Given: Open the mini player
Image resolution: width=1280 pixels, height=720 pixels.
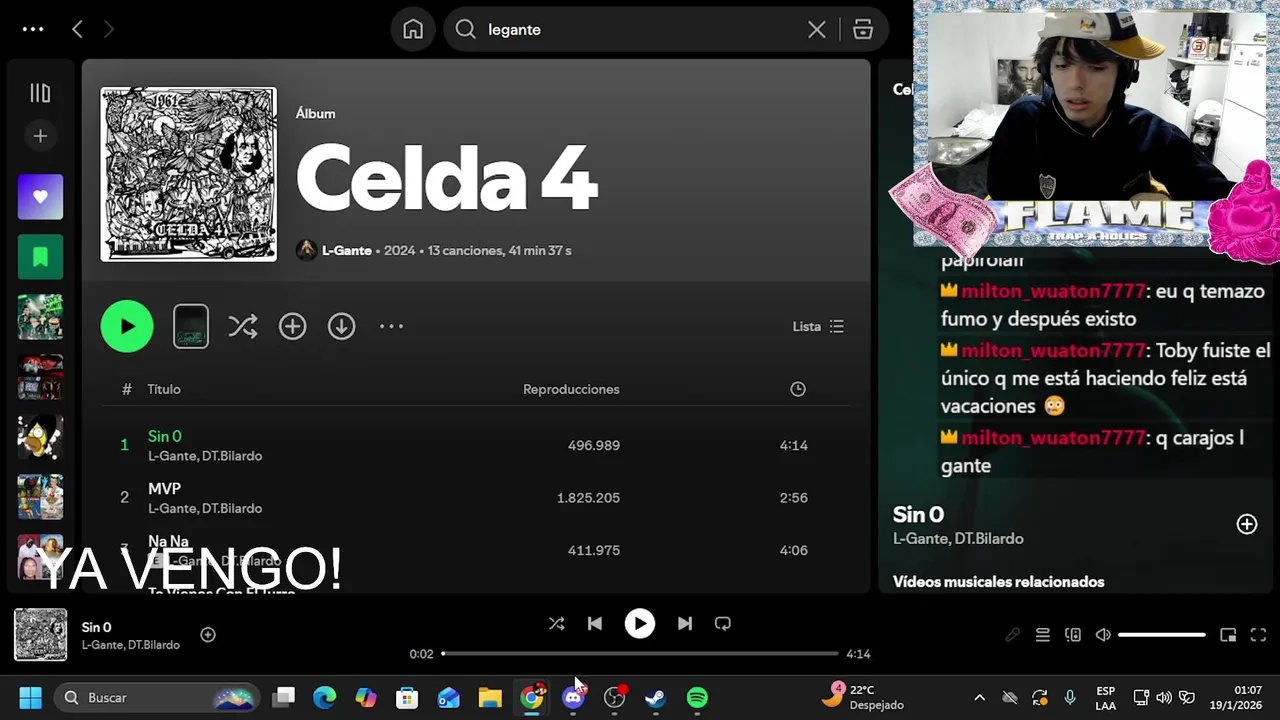Looking at the screenshot, I should coord(1228,635).
